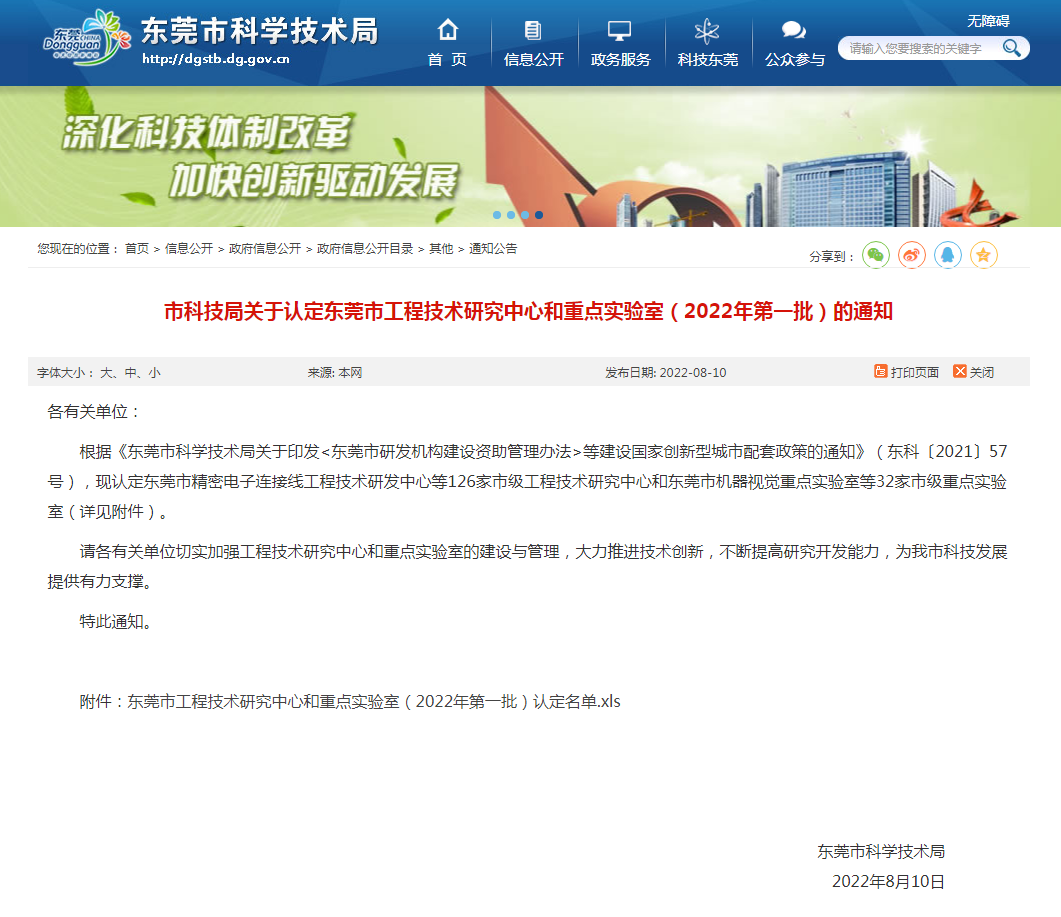This screenshot has width=1061, height=917.
Task: Share the page via QQ penguin icon
Action: point(948,255)
